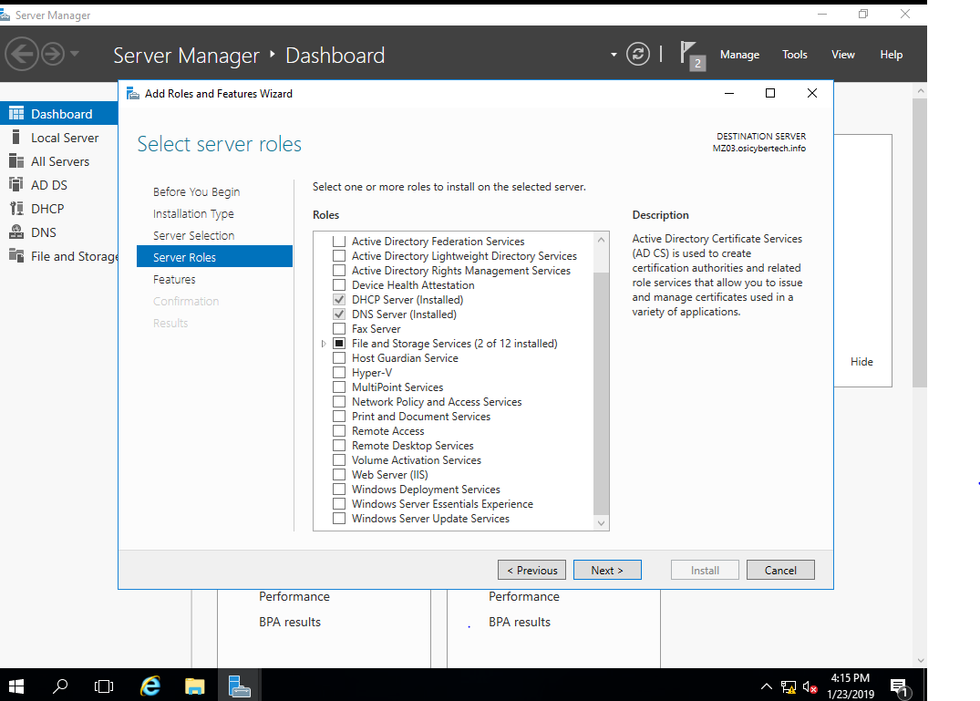Screen dimensions: 980x701
Task: Open the View menu
Action: (x=842, y=54)
